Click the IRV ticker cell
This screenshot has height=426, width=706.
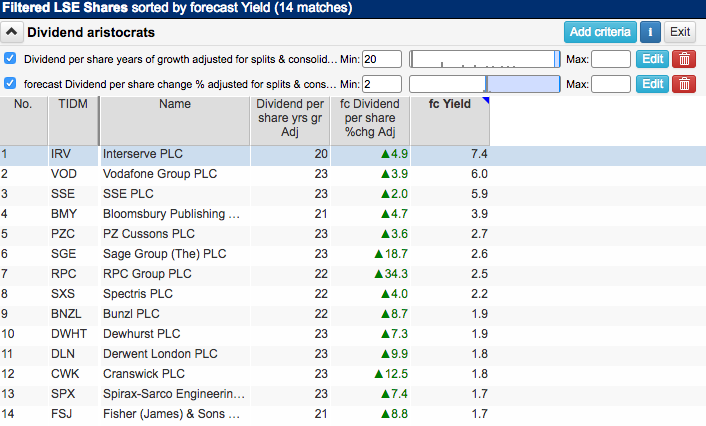click(x=73, y=154)
